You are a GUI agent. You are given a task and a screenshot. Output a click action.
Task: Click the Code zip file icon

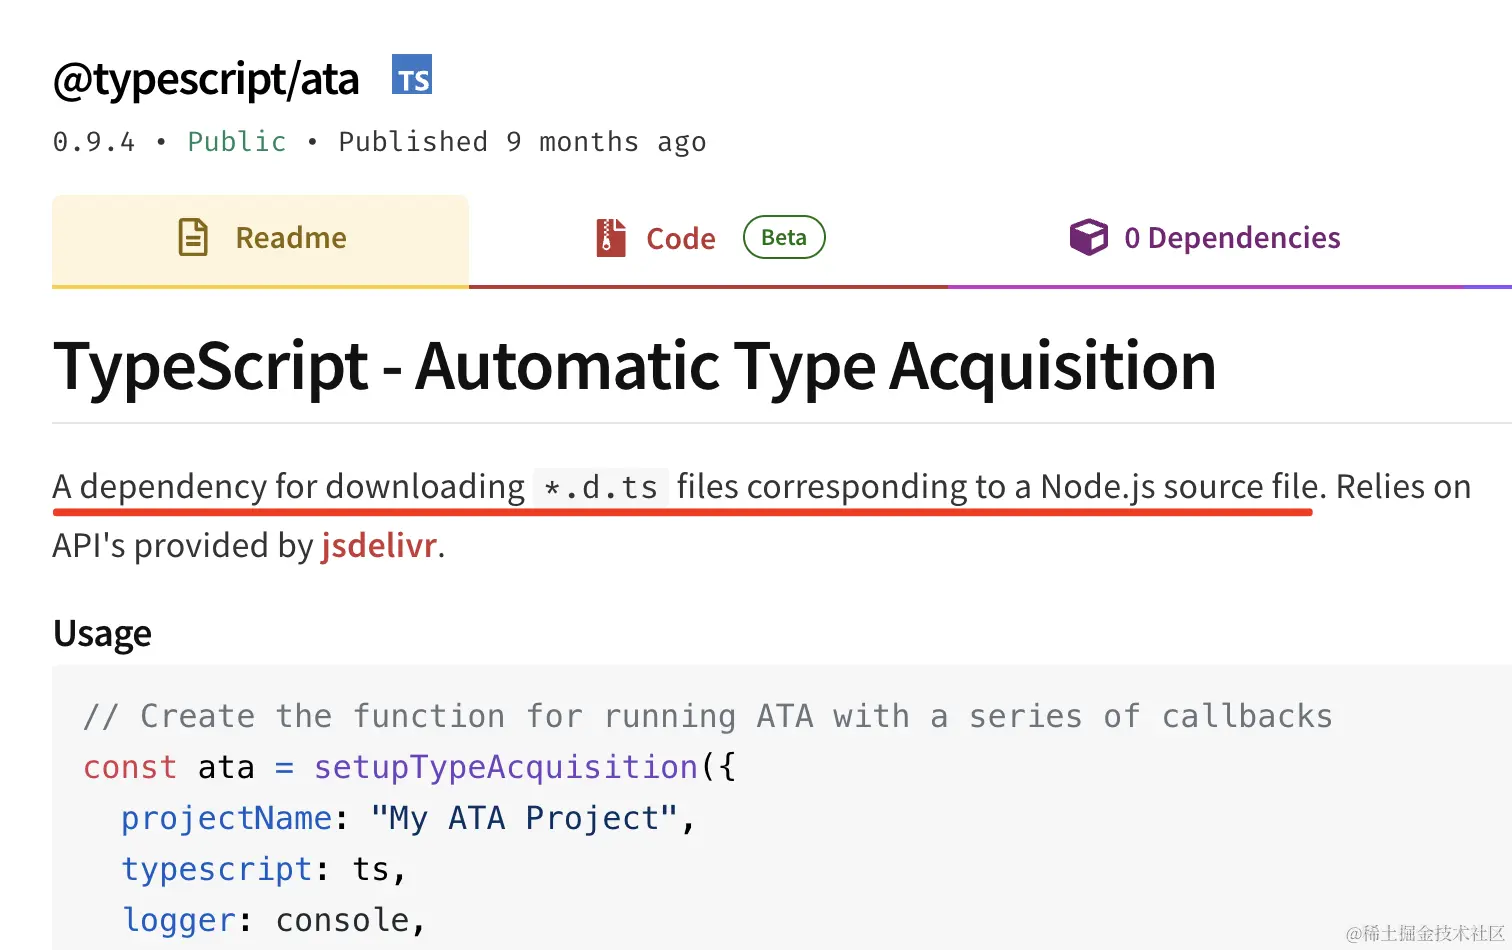click(611, 238)
